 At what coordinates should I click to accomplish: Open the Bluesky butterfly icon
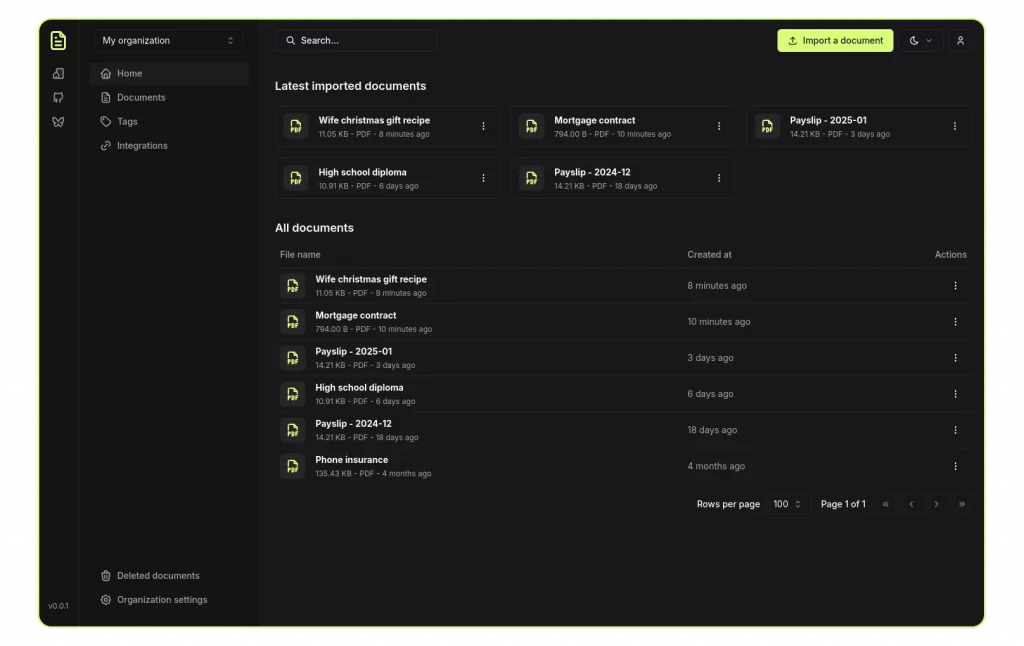[58, 121]
